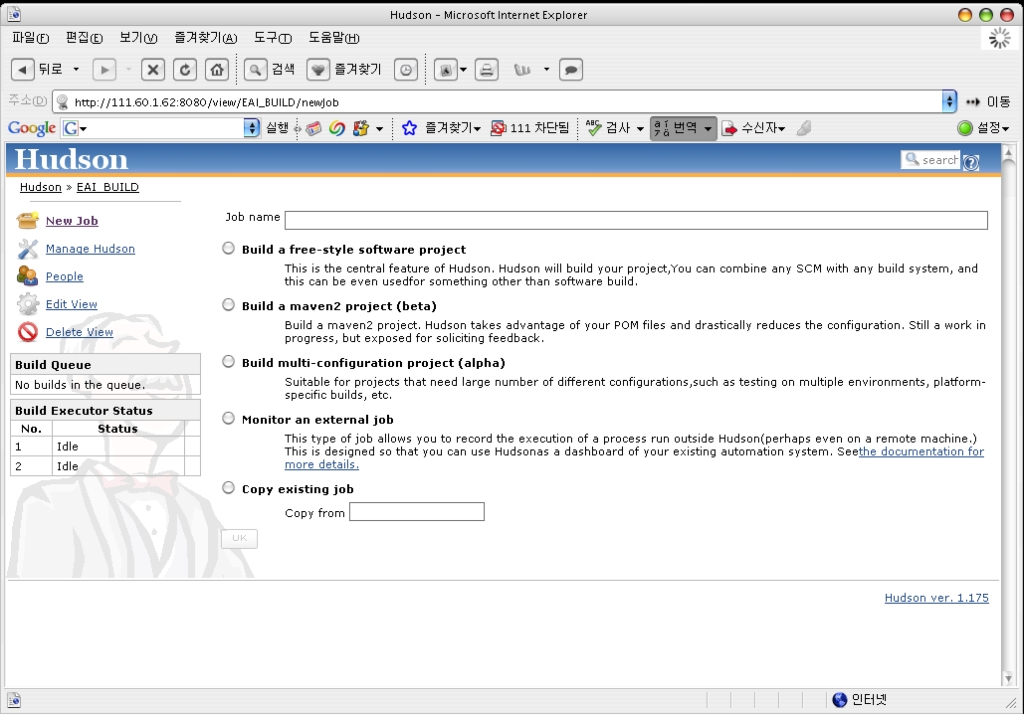Open the 번역 translate dropdown

tap(708, 129)
